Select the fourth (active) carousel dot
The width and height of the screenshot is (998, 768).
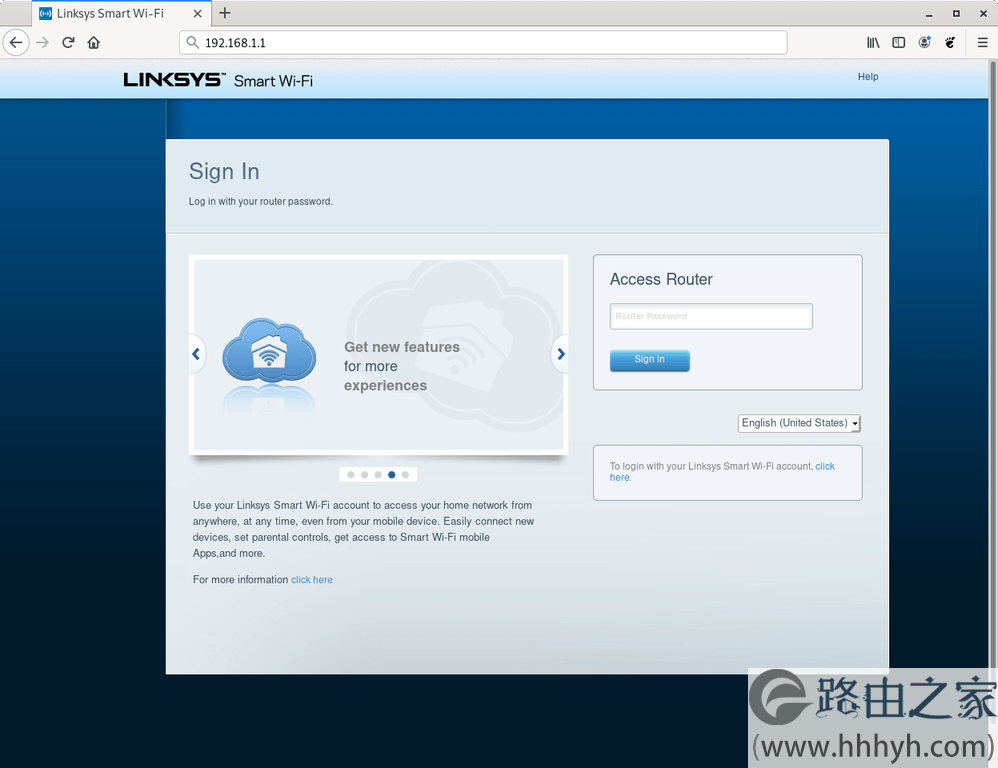[391, 475]
